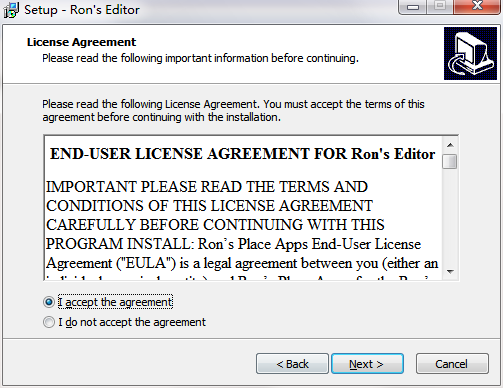The height and width of the screenshot is (388, 503).
Task: Cancel the Ron's Editor setup
Action: [452, 364]
